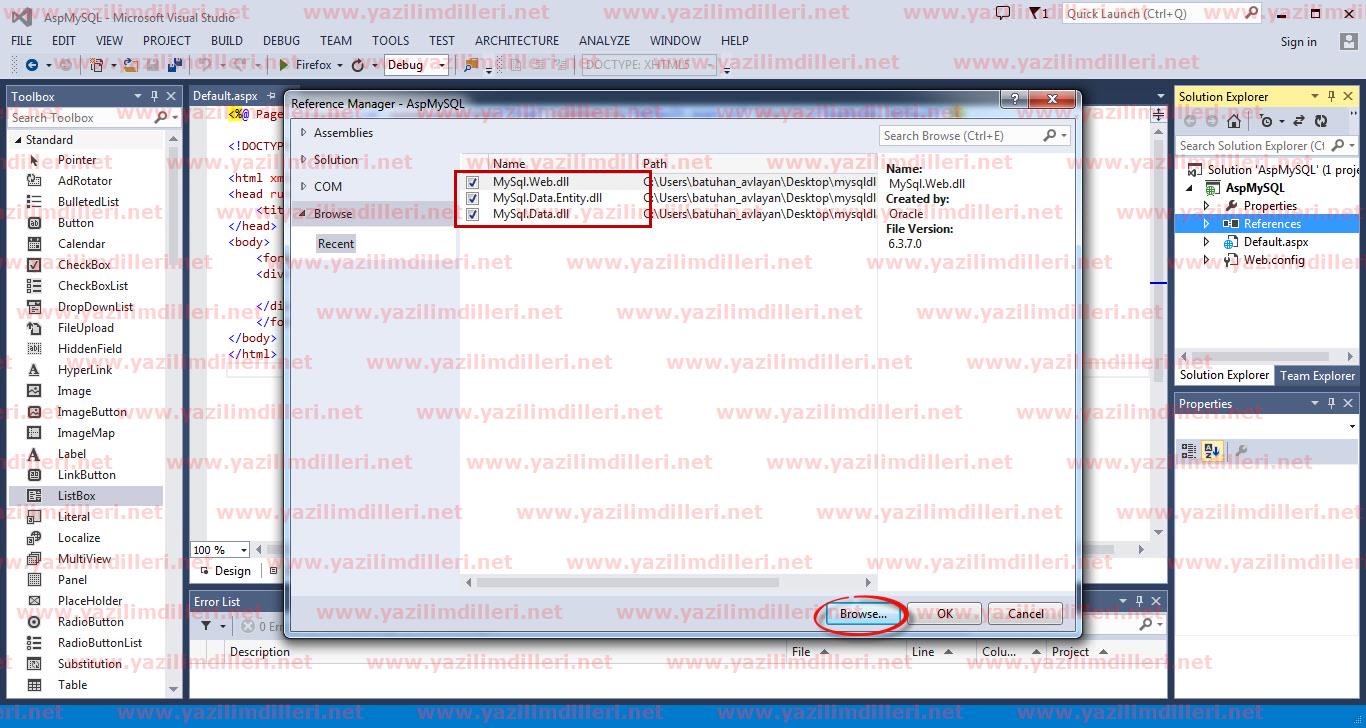Screen dimensions: 1366x728
Task: Sort list by the Path column header
Action: click(655, 164)
